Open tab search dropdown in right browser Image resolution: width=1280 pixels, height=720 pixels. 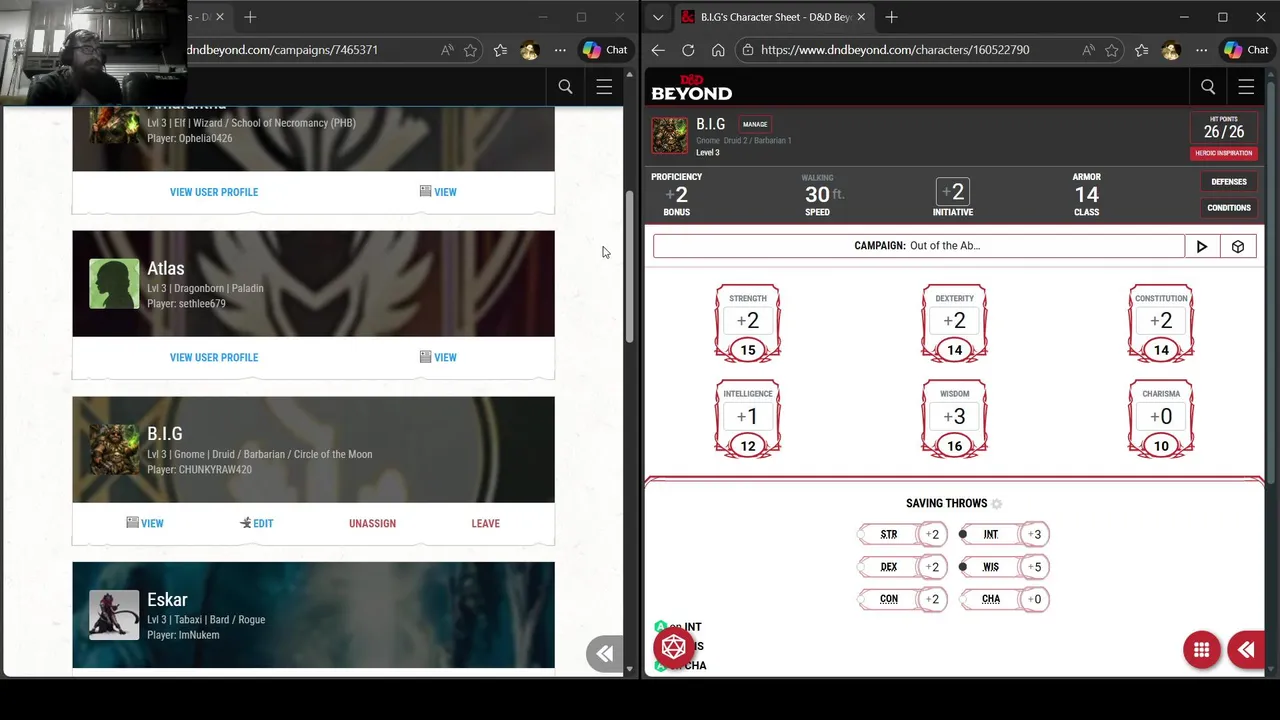(x=657, y=17)
